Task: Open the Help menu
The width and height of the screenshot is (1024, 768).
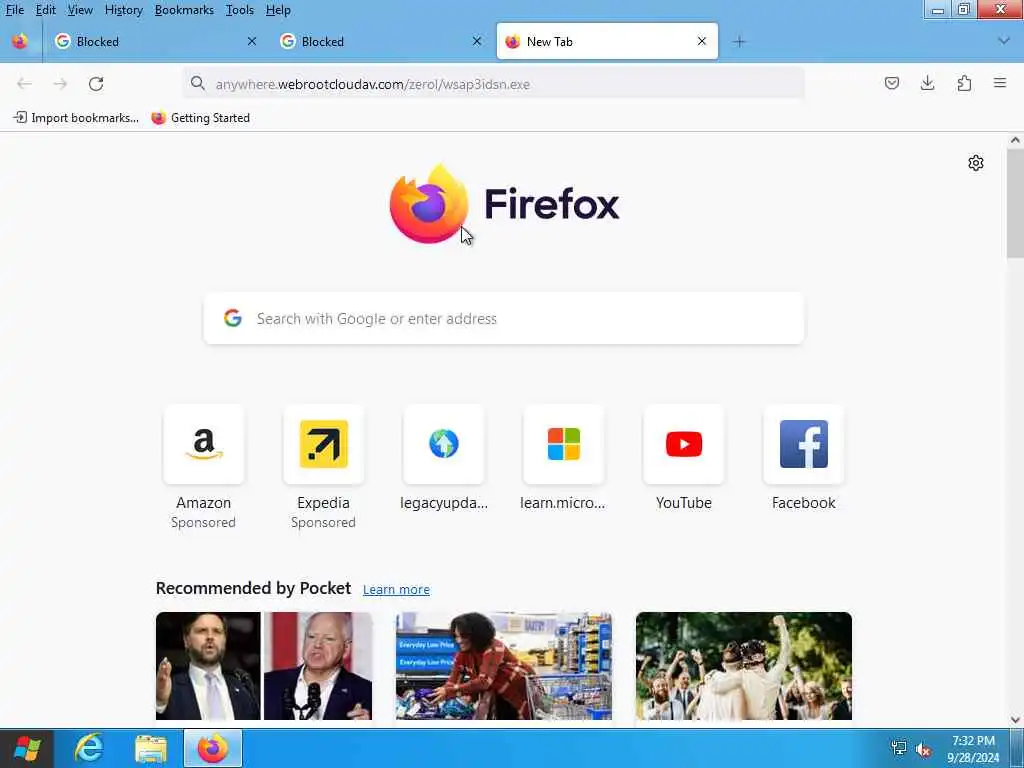Action: tap(278, 10)
